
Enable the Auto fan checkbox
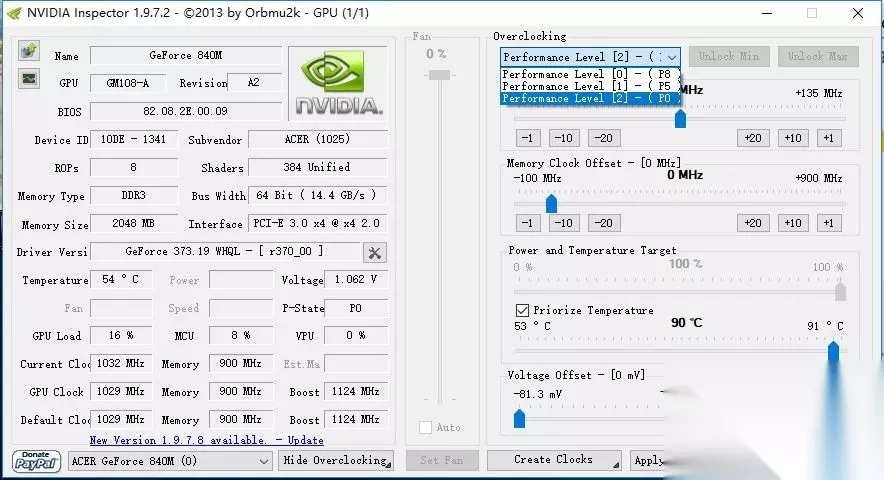(426, 428)
